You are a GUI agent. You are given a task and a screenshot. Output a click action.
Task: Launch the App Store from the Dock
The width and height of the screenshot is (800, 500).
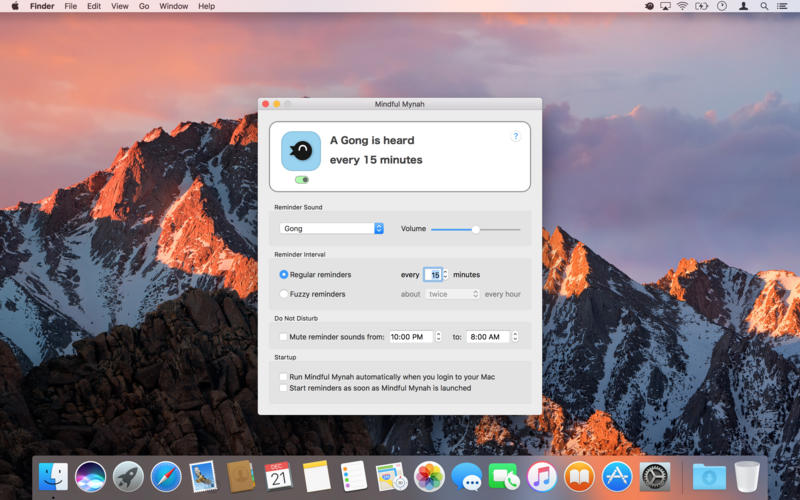(617, 476)
